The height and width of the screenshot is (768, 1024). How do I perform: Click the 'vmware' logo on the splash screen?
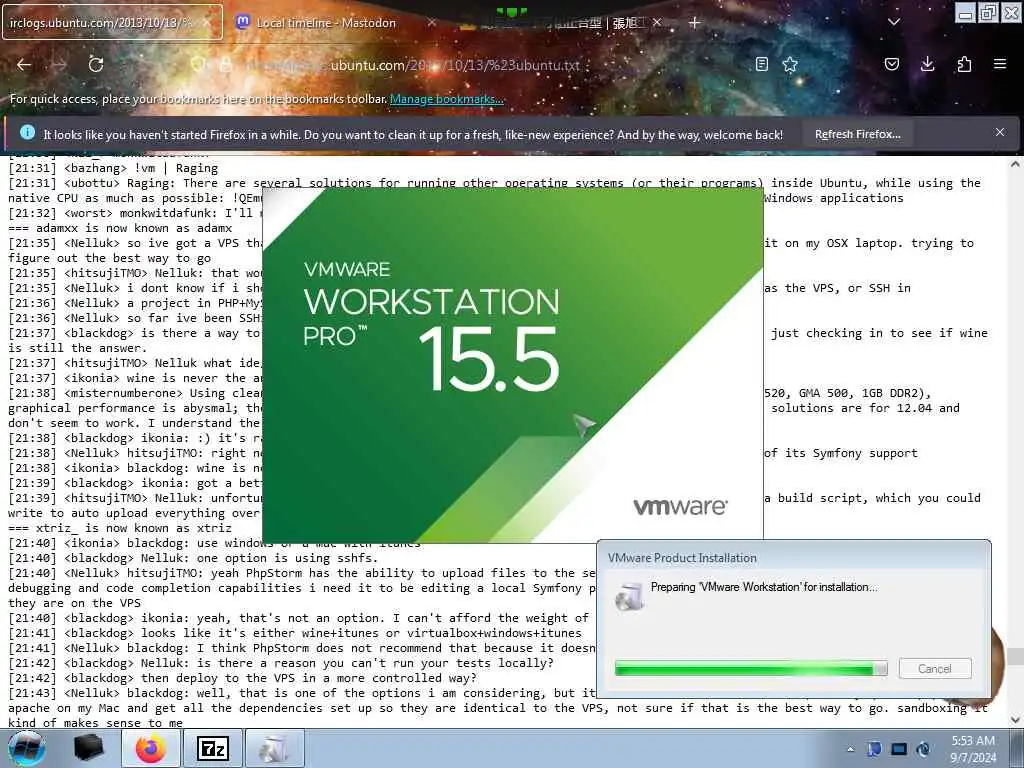680,507
